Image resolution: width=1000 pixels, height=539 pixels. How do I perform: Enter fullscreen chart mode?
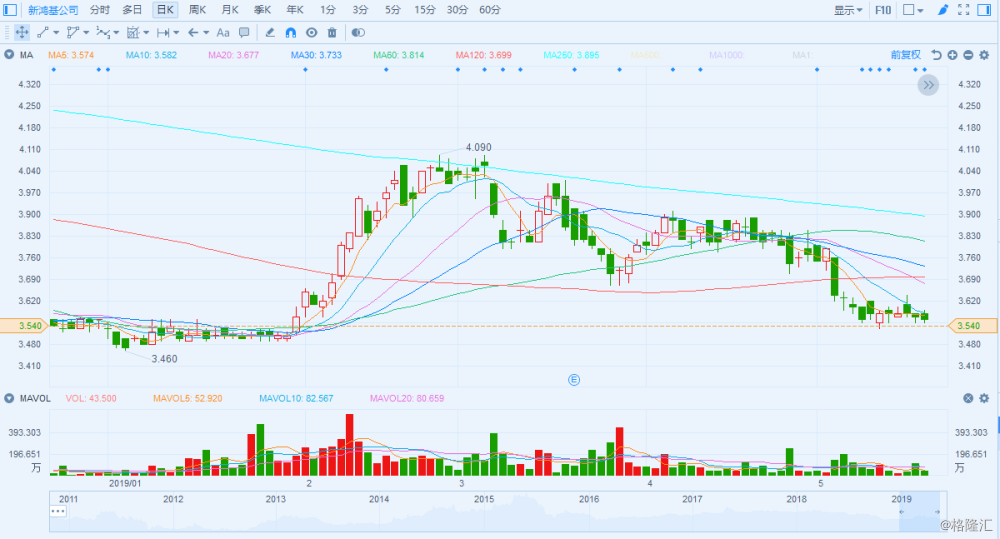pyautogui.click(x=964, y=10)
